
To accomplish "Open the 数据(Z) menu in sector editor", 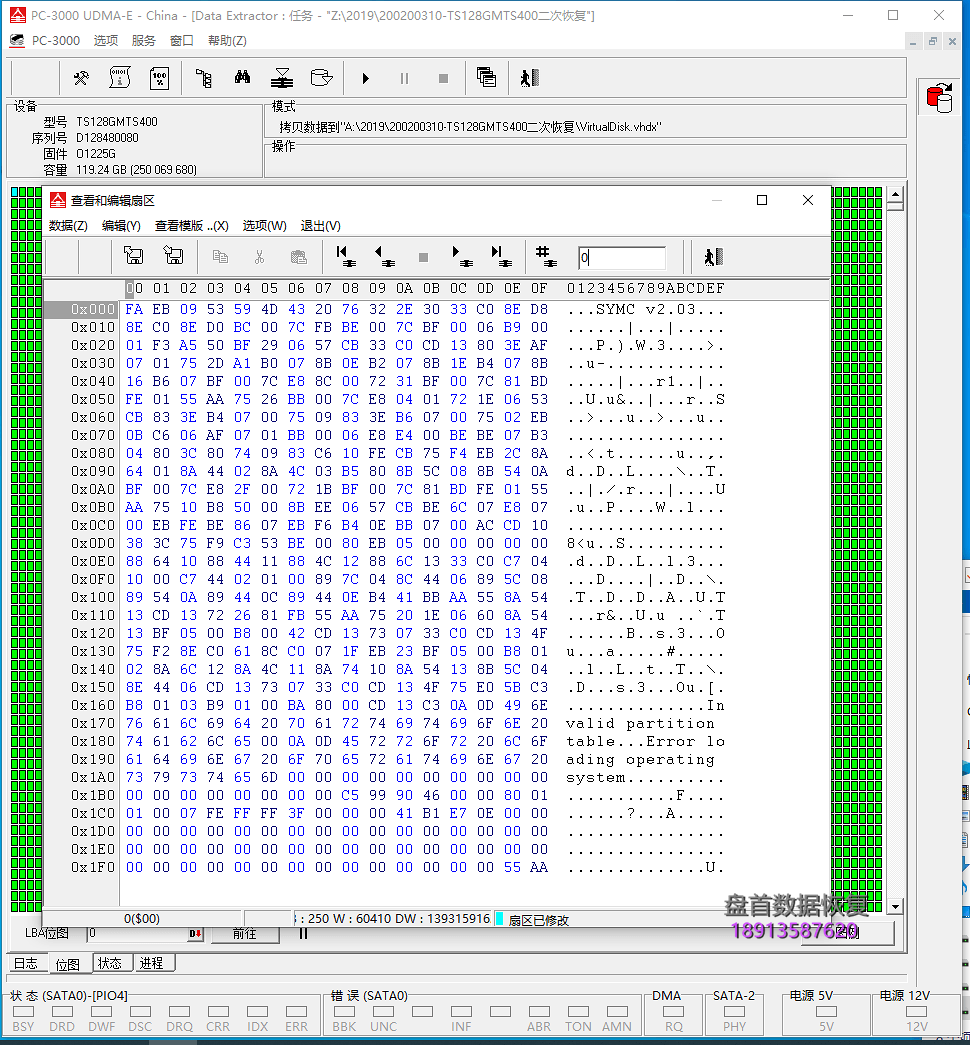I will [68, 226].
